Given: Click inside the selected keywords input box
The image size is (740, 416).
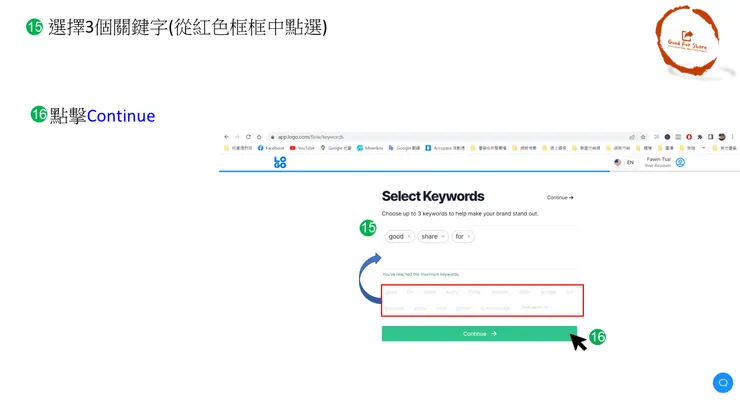Looking at the screenshot, I should 479,247.
